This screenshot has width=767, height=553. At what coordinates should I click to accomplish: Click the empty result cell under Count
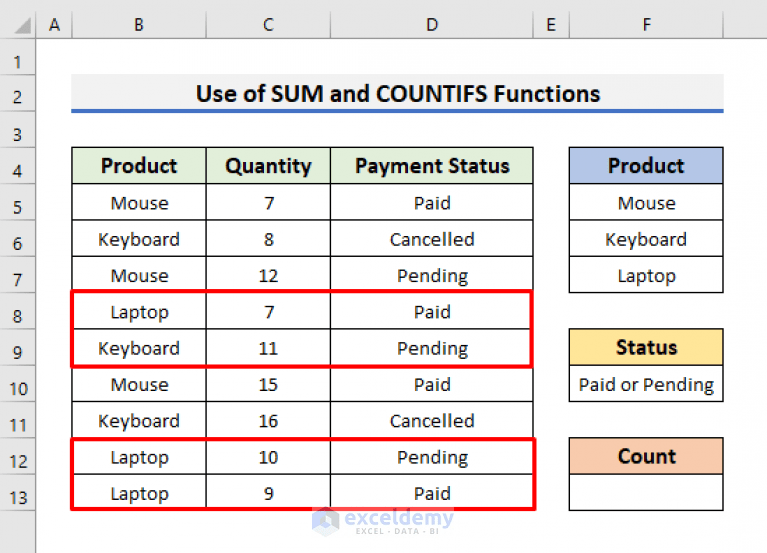coord(646,492)
